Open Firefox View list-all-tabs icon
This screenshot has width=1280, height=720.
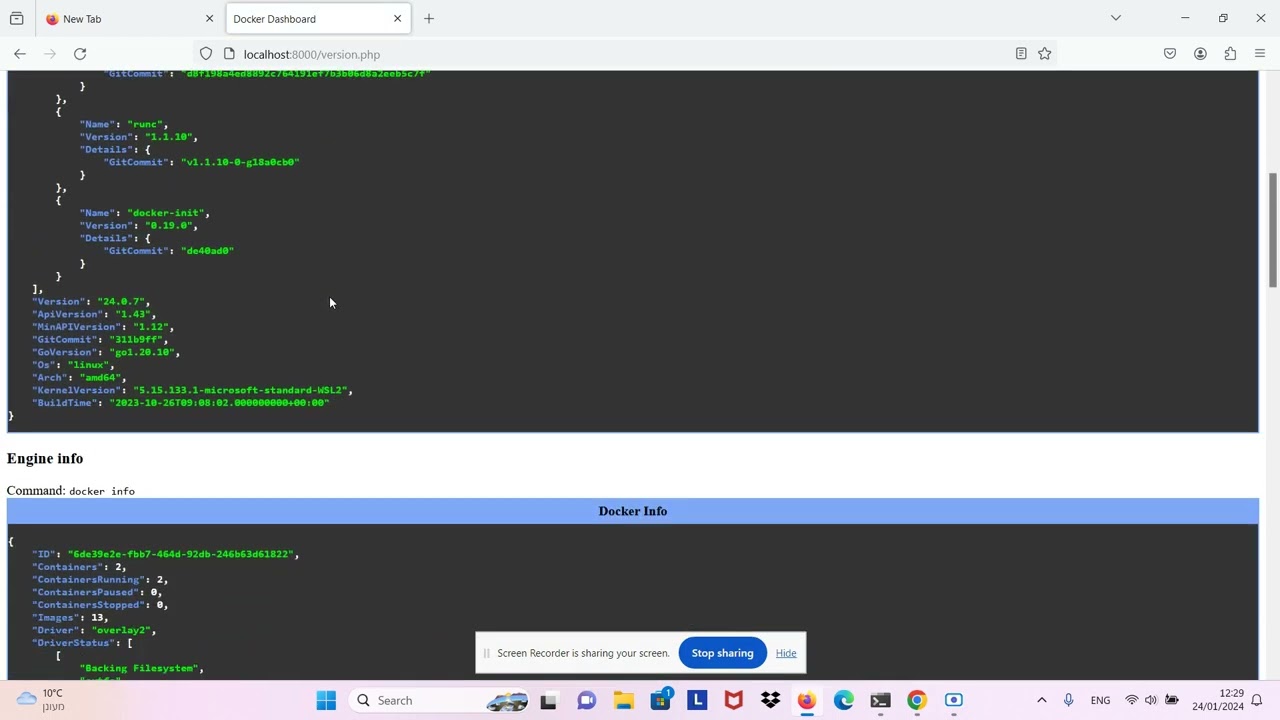coord(16,18)
